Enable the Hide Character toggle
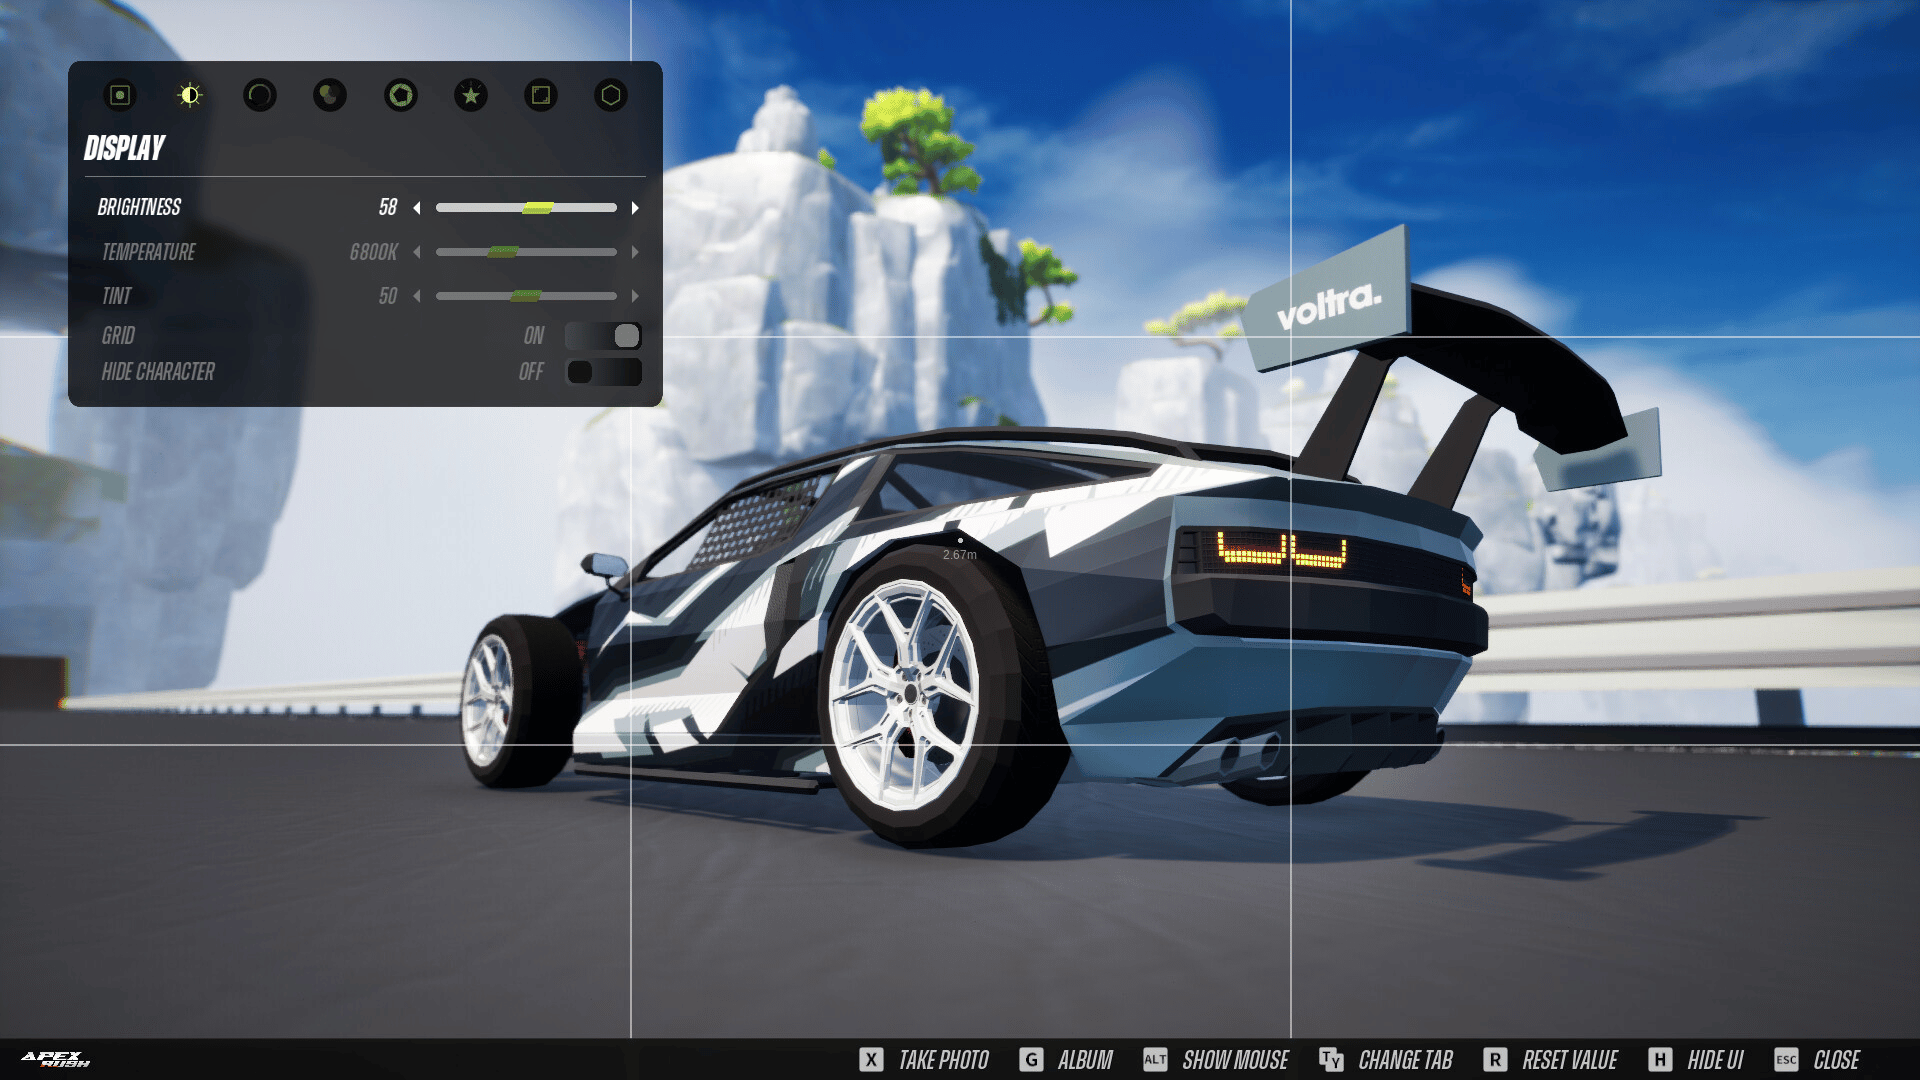The image size is (1920, 1080). [603, 372]
